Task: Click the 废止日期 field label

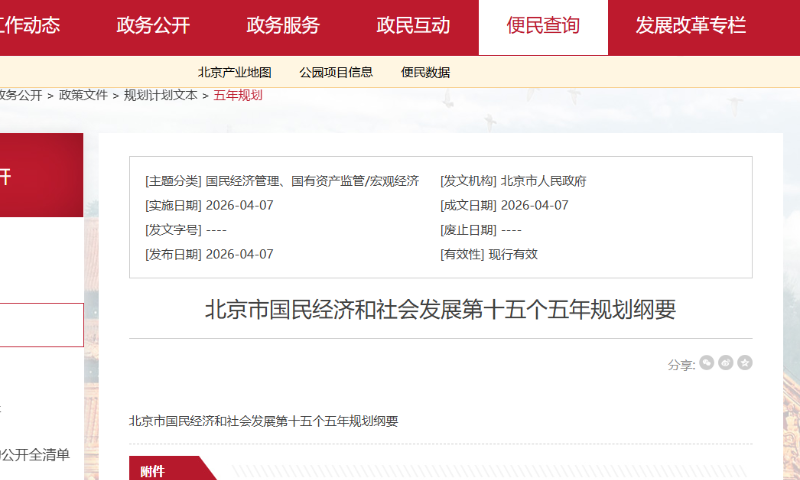Action: [468, 230]
